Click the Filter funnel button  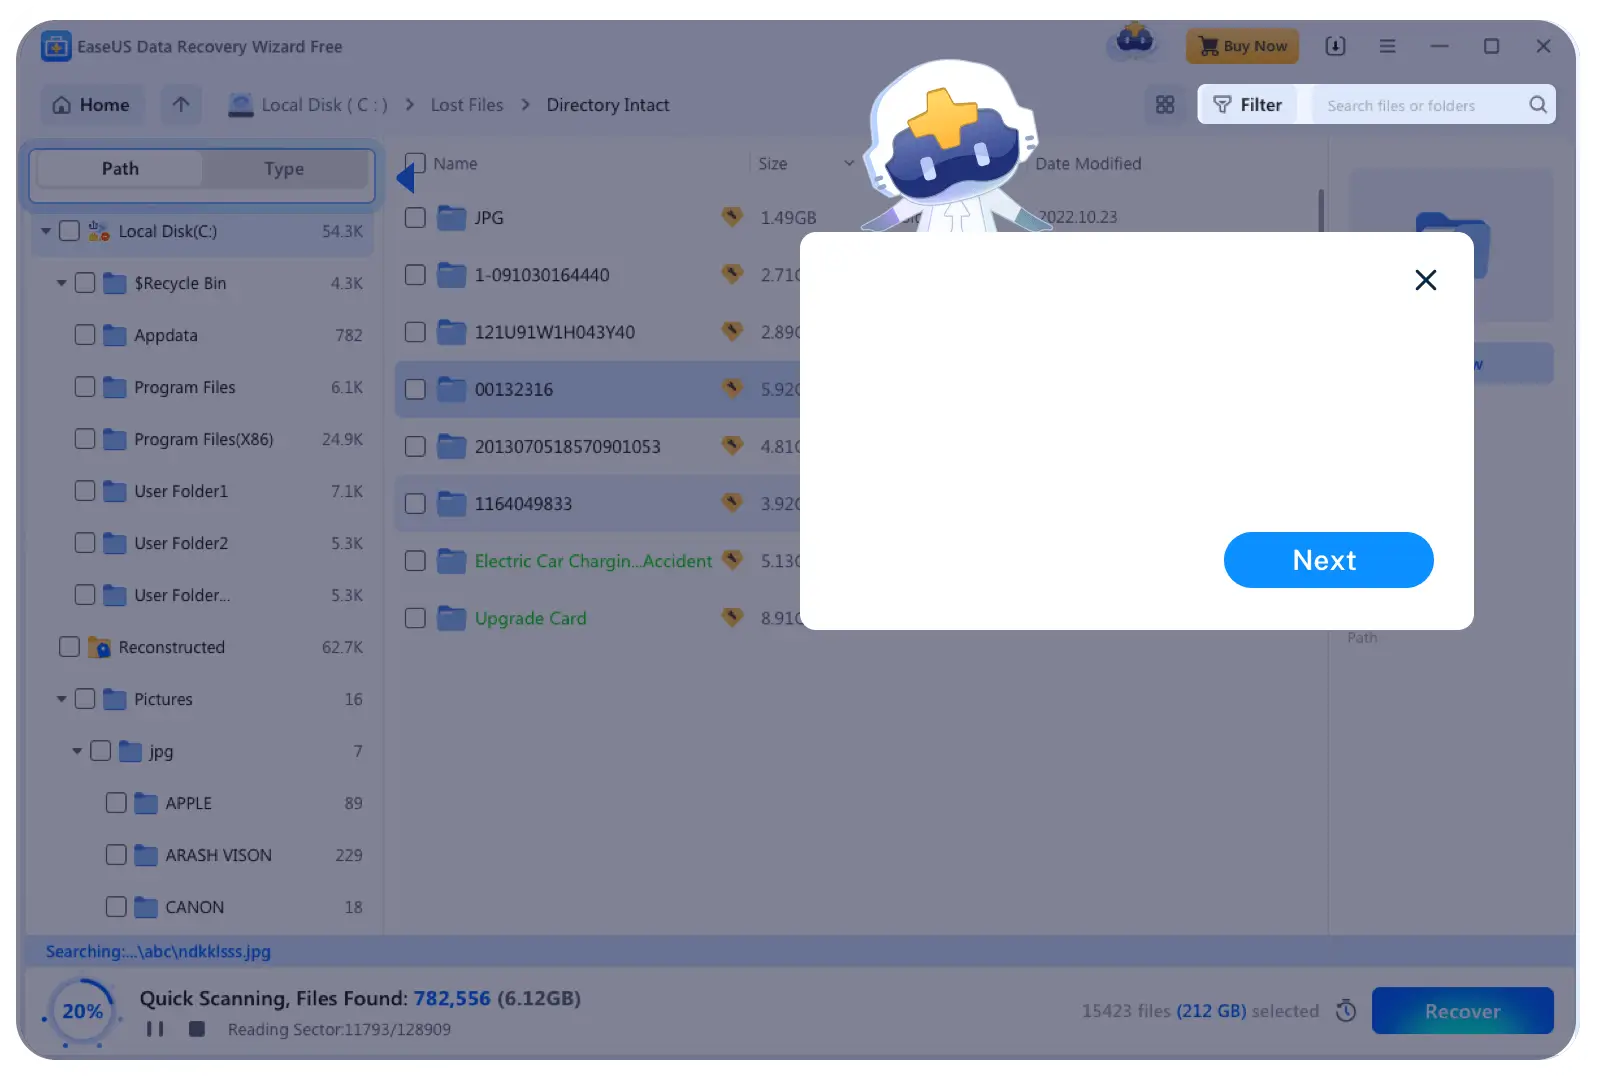point(1247,105)
